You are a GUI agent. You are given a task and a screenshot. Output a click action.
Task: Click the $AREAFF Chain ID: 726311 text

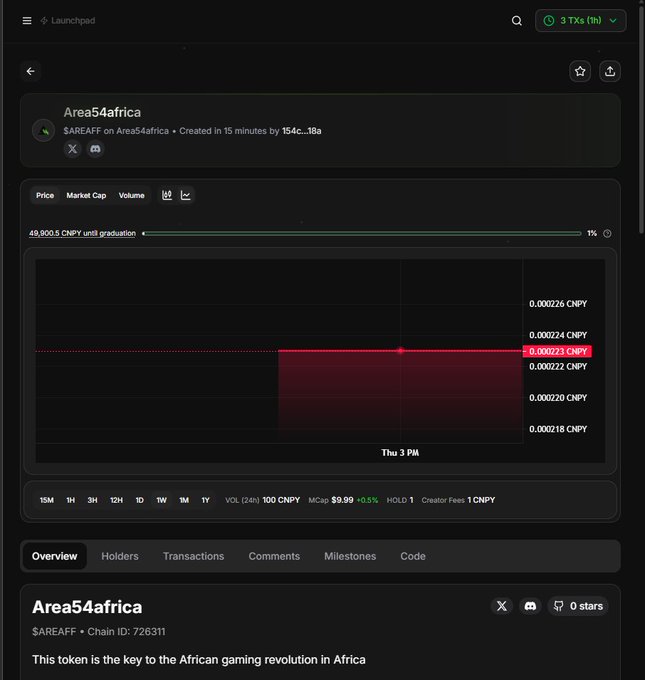pyautogui.click(x=98, y=631)
